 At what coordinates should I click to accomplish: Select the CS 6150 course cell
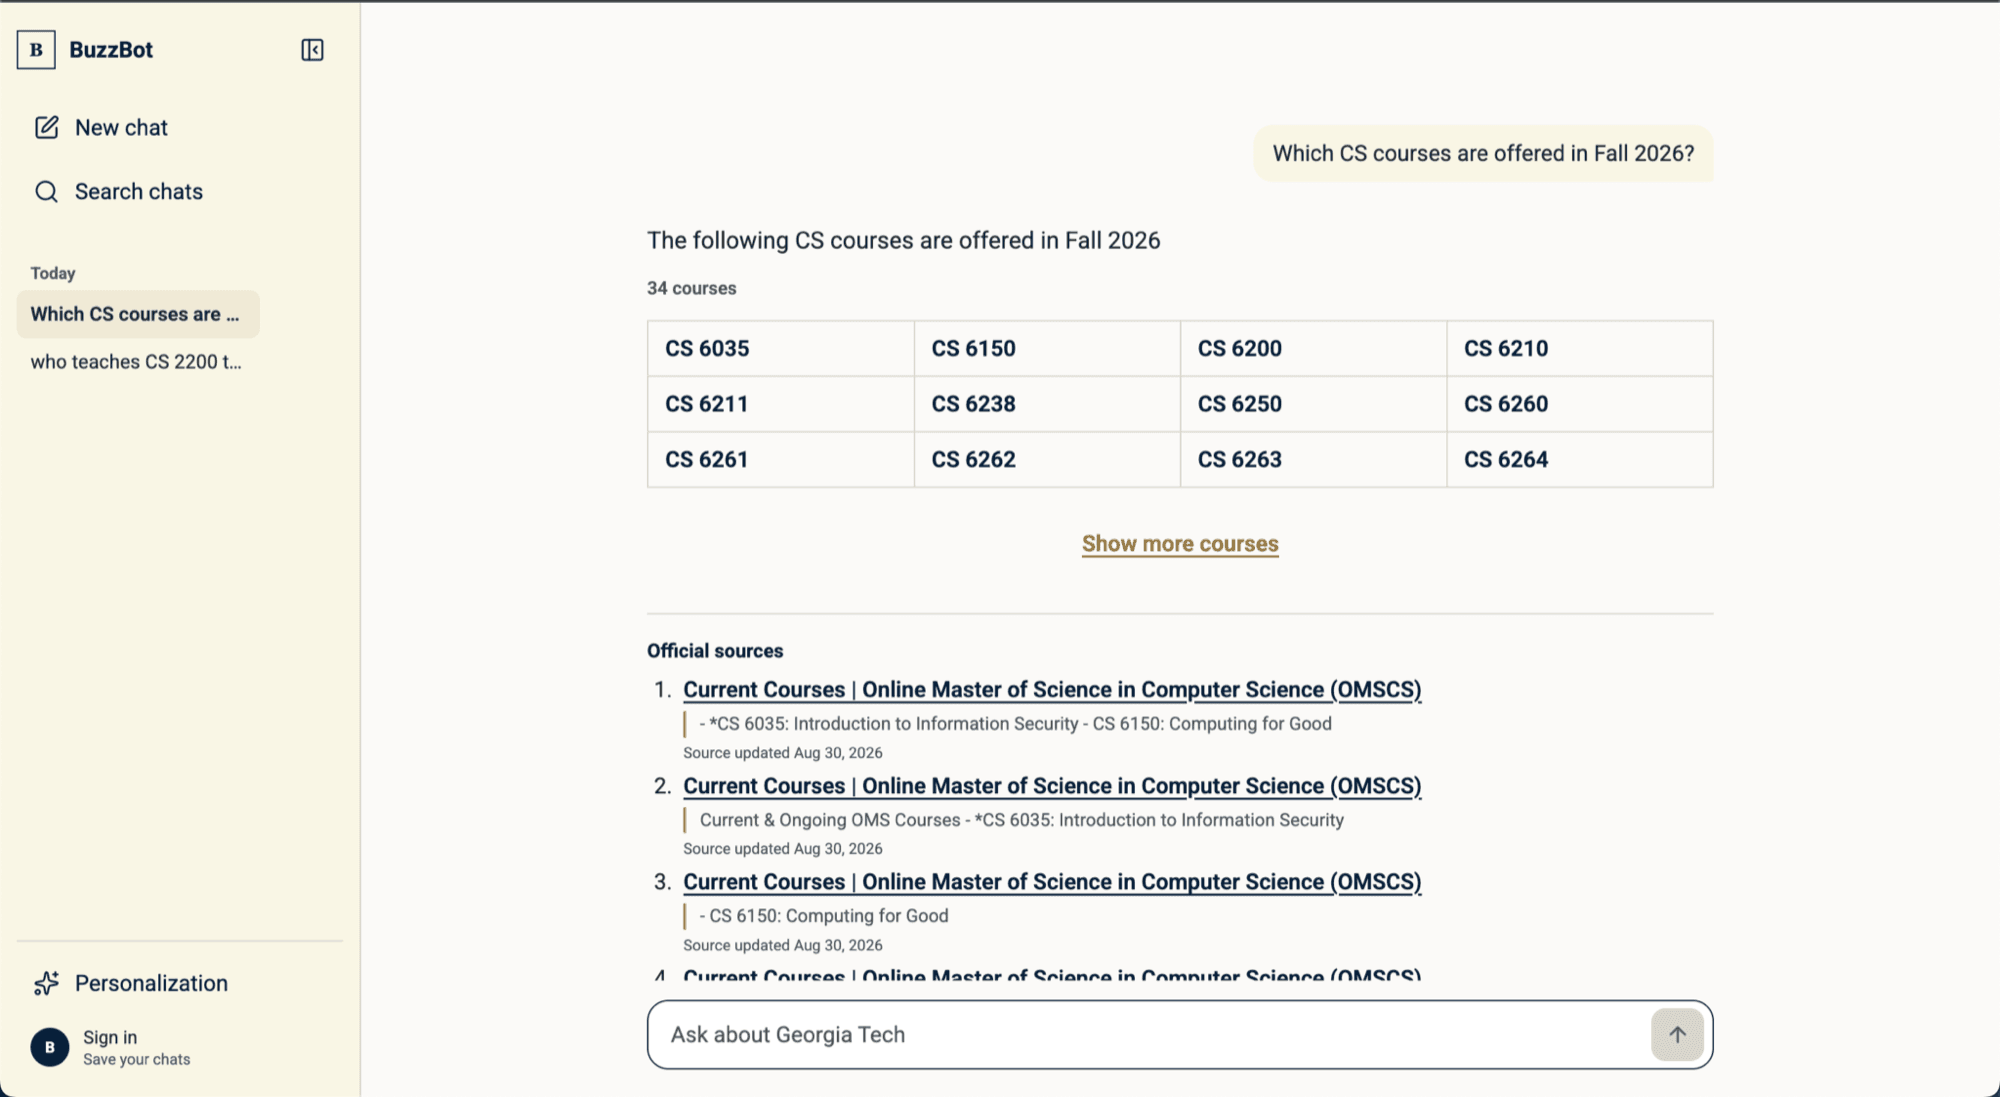(x=1047, y=349)
